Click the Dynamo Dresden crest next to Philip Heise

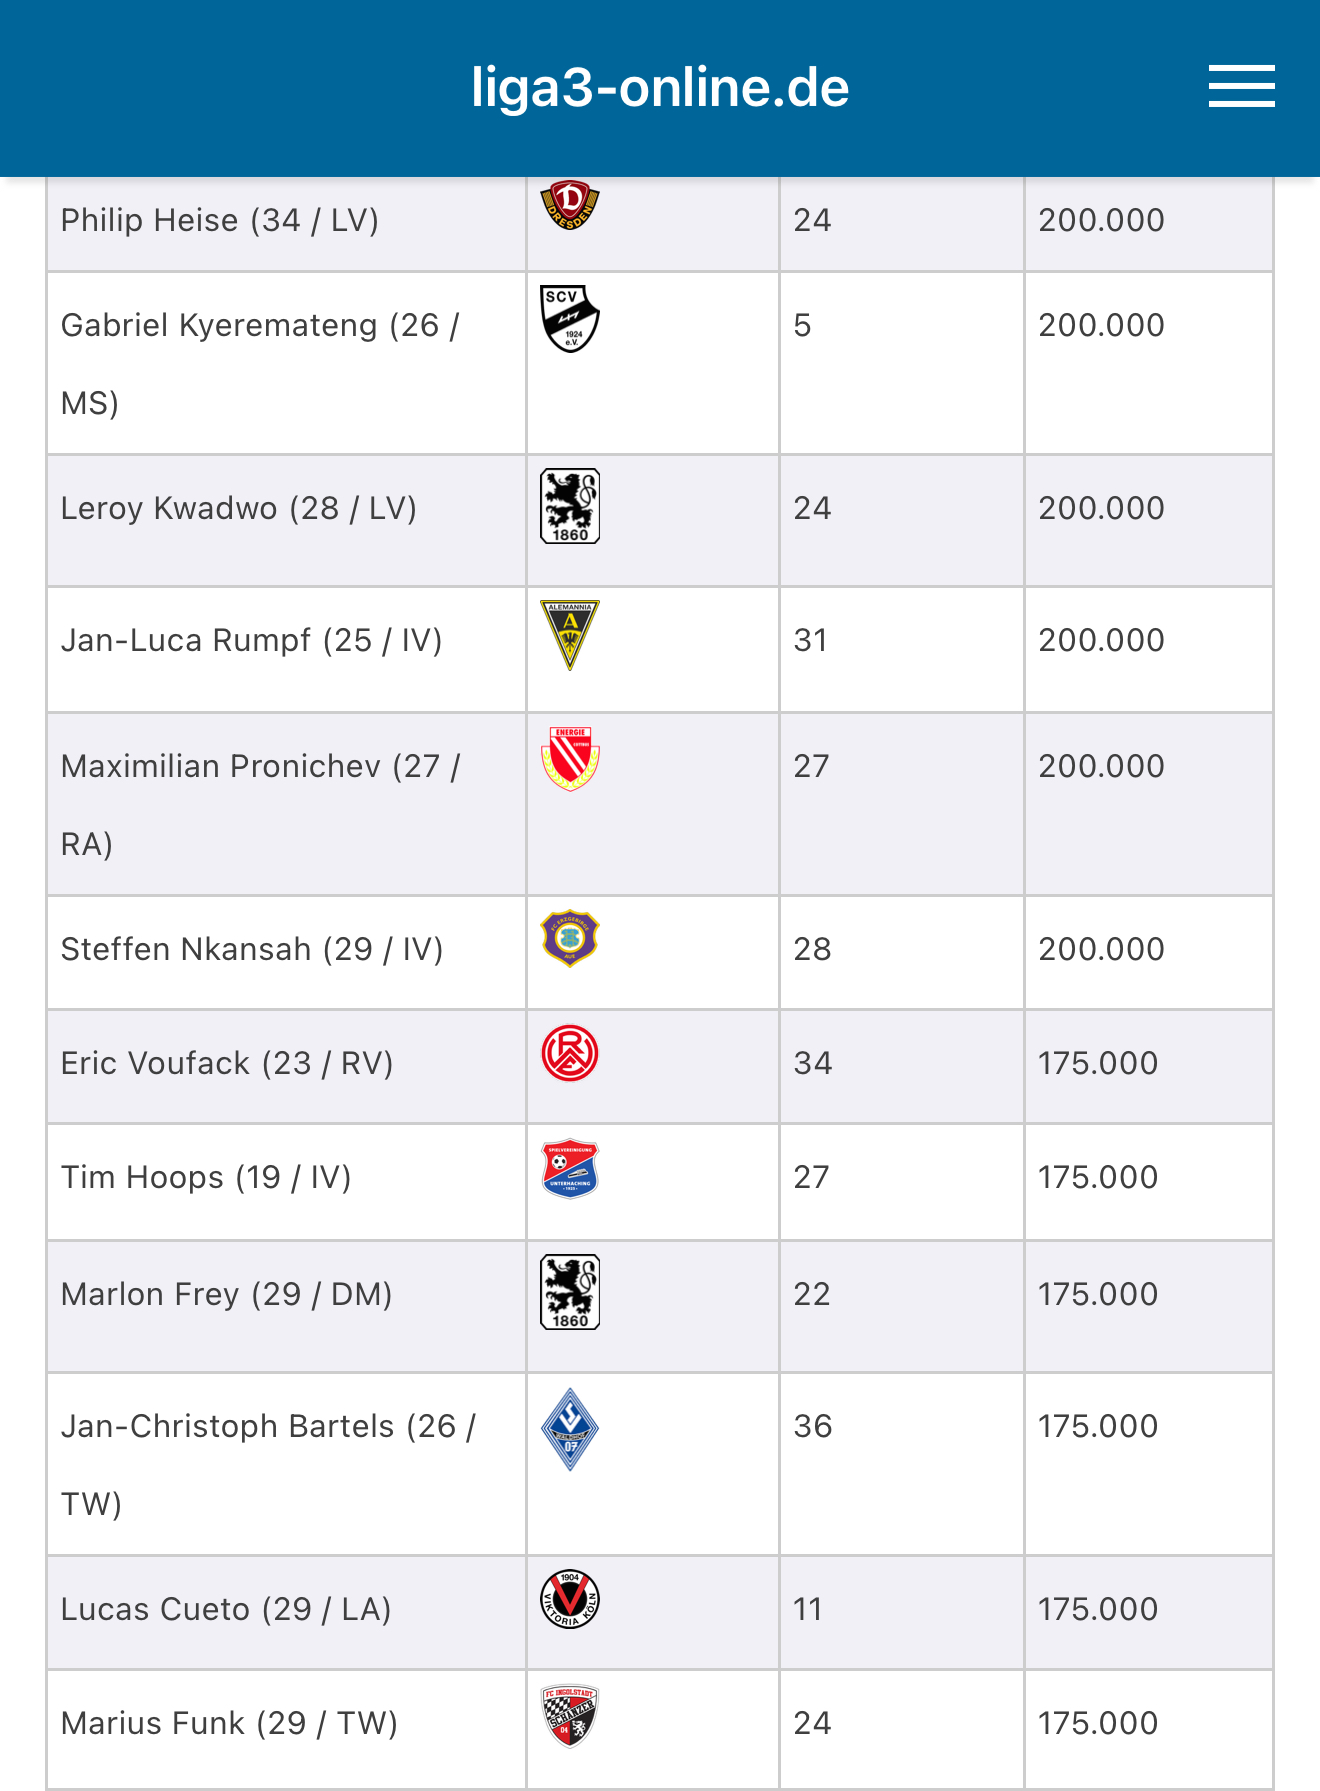tap(570, 205)
